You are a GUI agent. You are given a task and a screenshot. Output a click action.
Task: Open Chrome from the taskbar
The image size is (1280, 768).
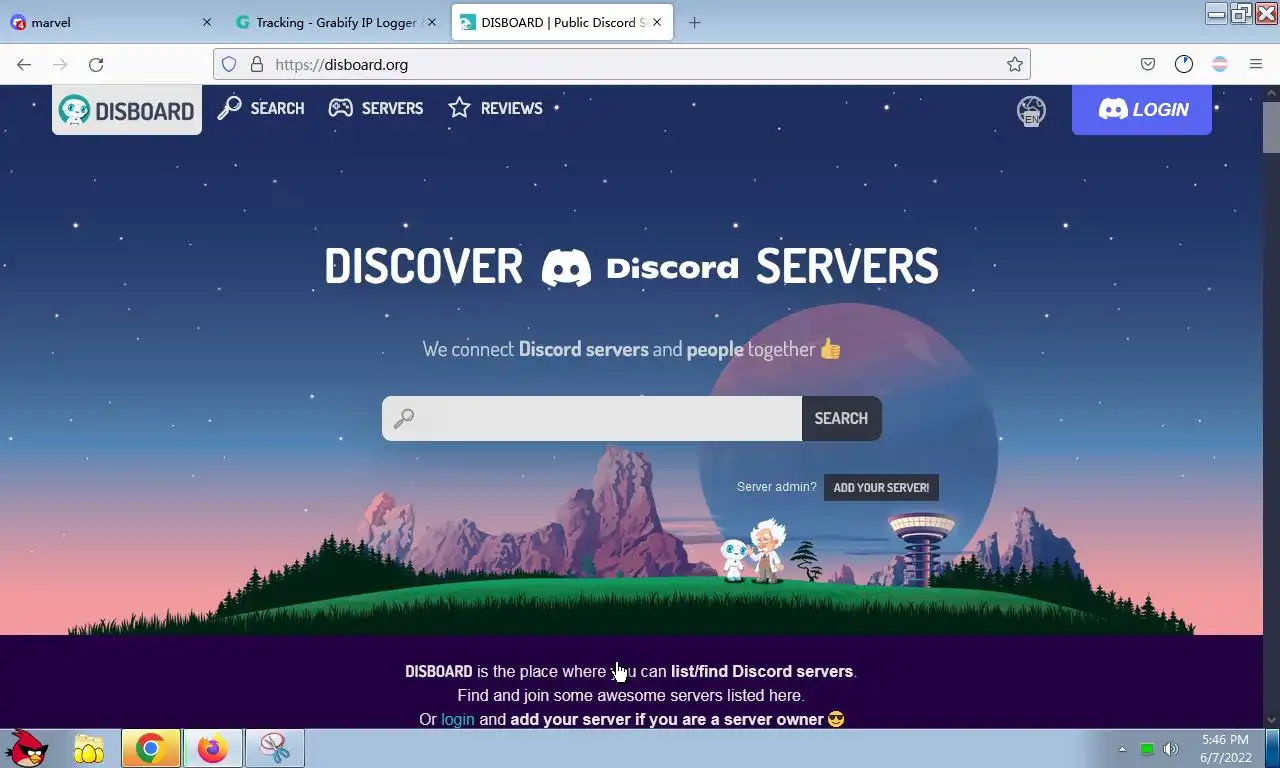151,748
